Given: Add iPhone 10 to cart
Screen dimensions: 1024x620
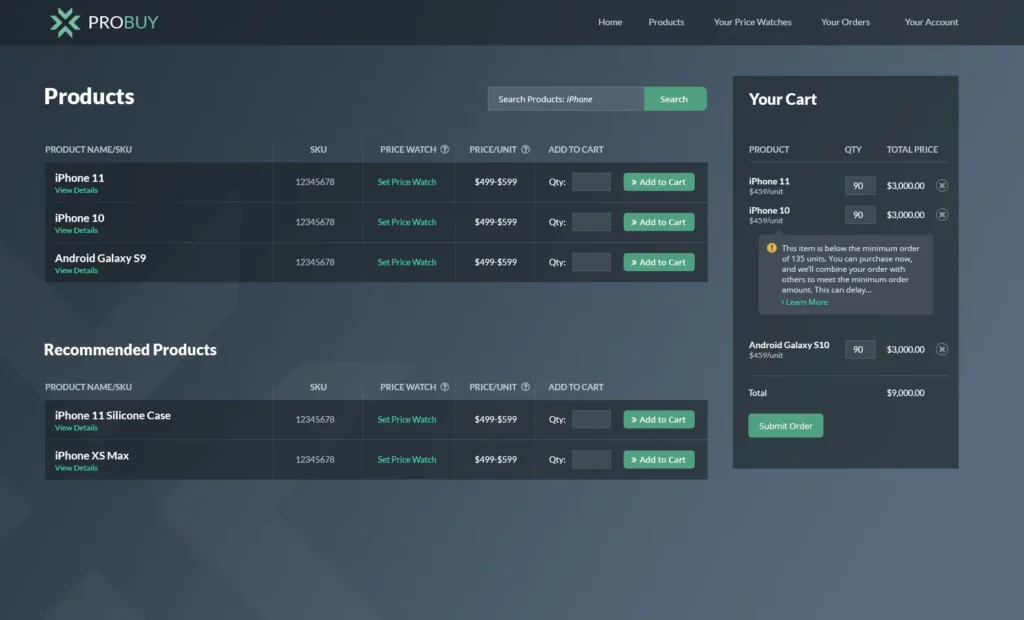Looking at the screenshot, I should 659,222.
